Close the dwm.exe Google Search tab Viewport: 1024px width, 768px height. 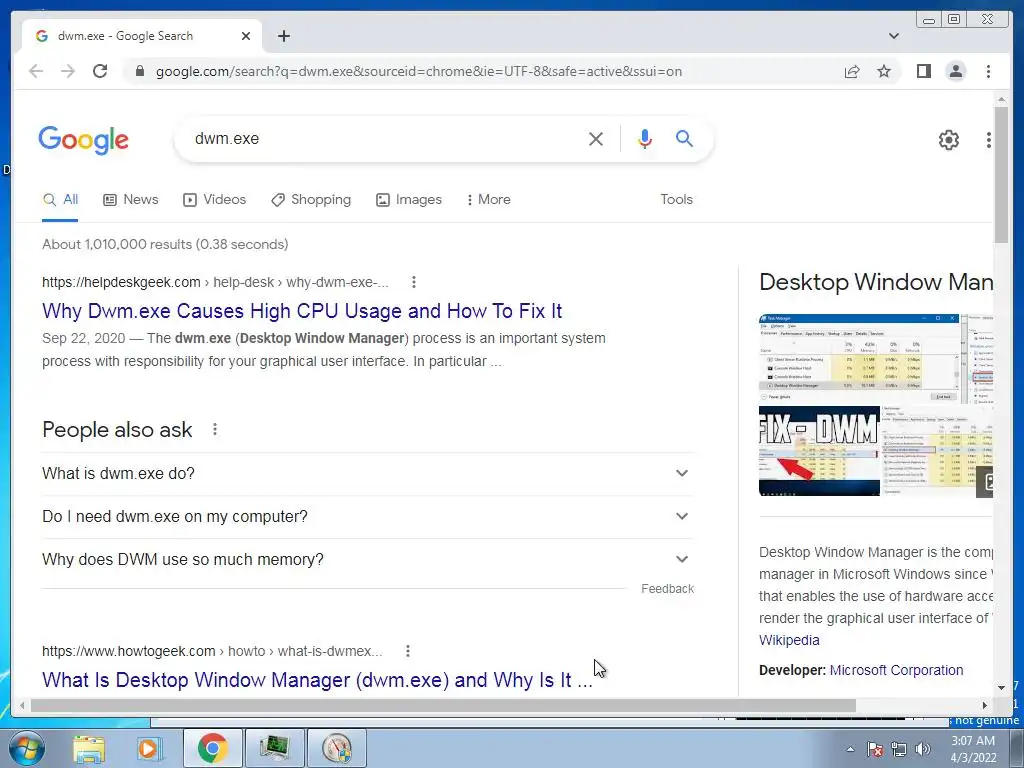[x=246, y=36]
